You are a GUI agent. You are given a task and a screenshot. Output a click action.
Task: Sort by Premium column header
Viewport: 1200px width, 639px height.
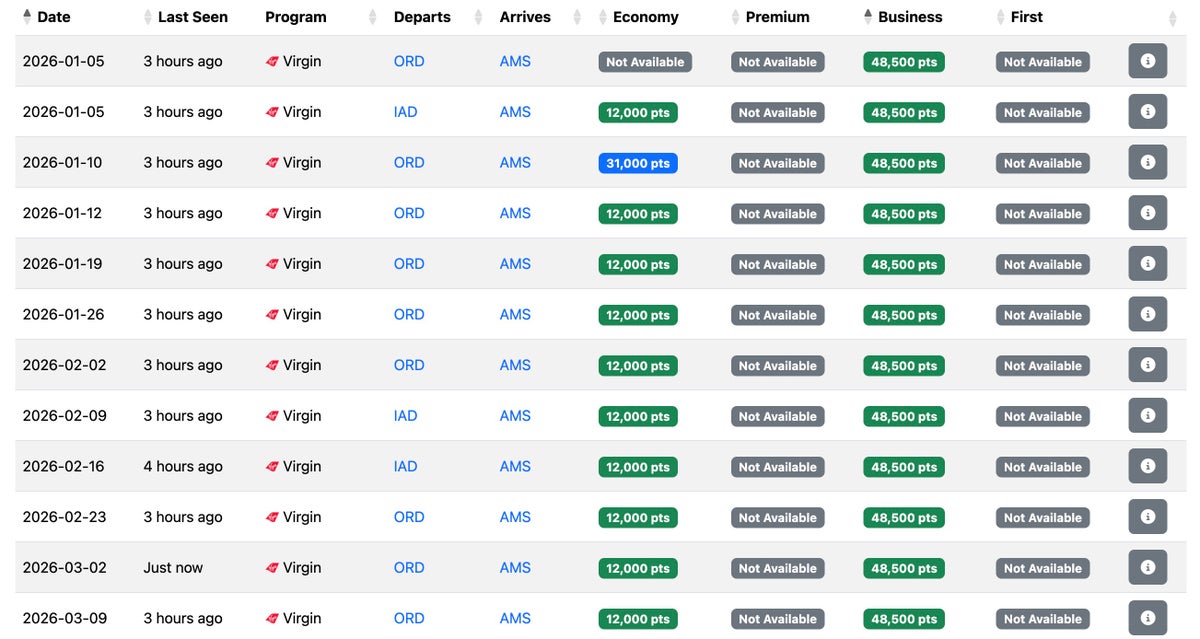(777, 17)
